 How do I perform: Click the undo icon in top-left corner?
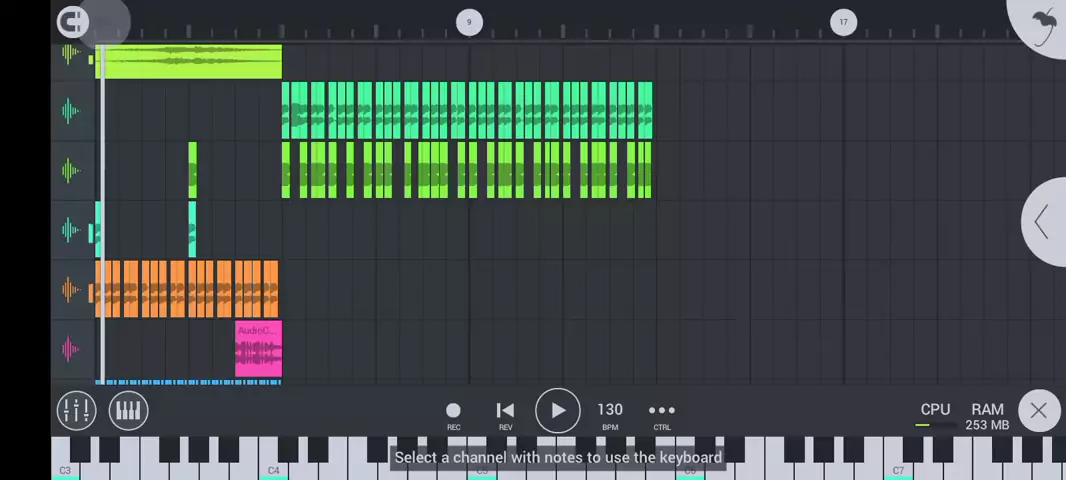[x=73, y=22]
